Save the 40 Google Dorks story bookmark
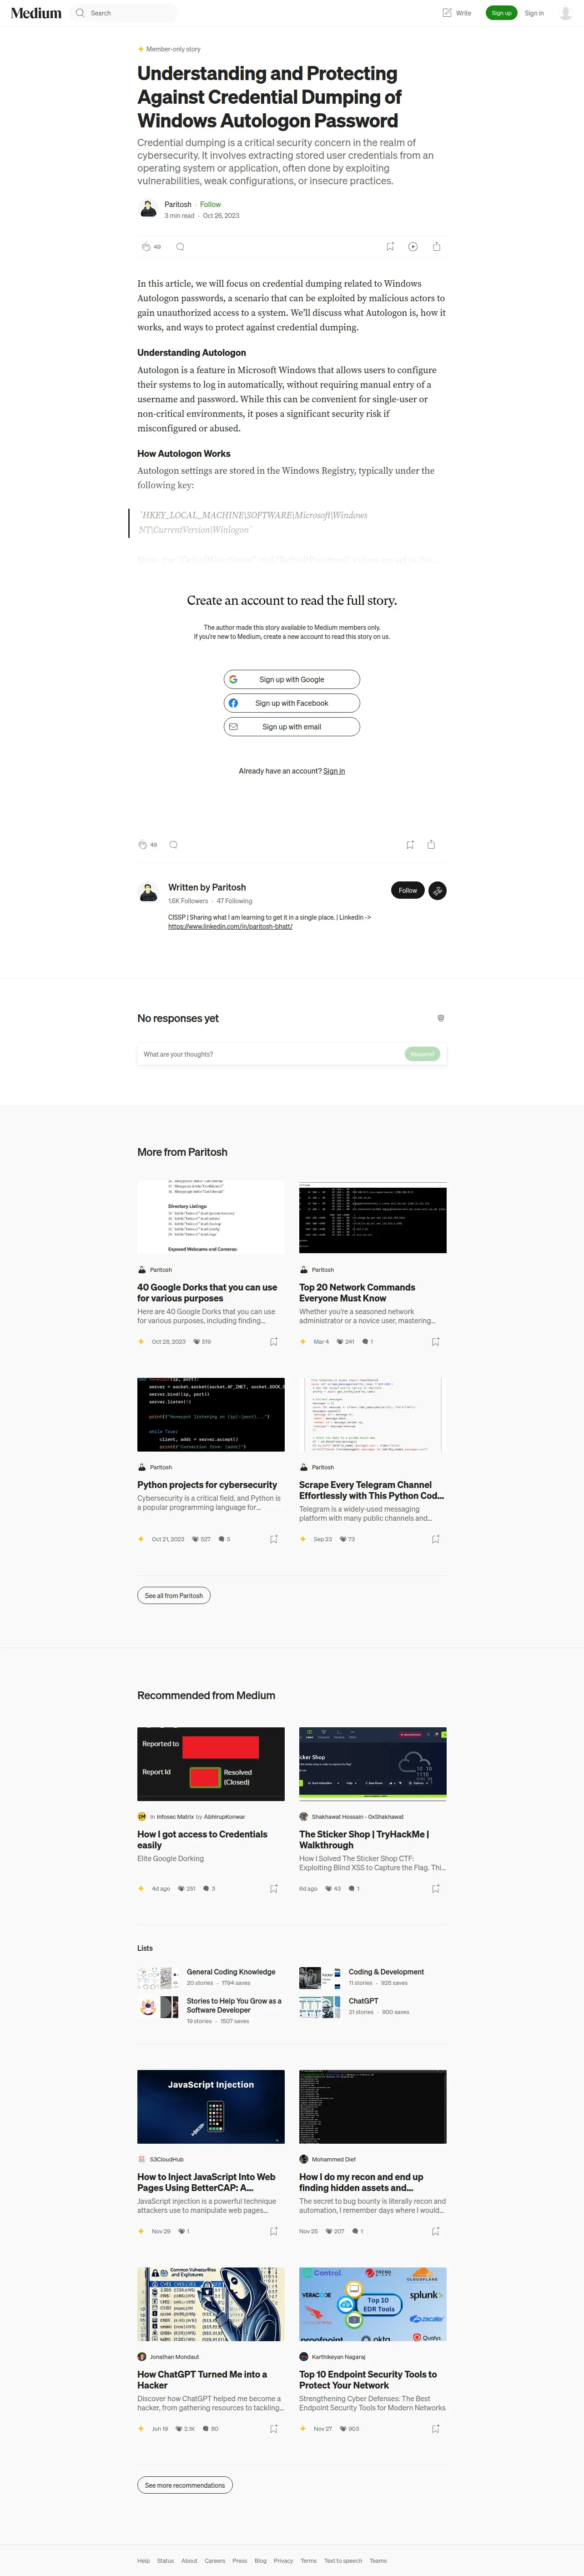 (274, 1341)
